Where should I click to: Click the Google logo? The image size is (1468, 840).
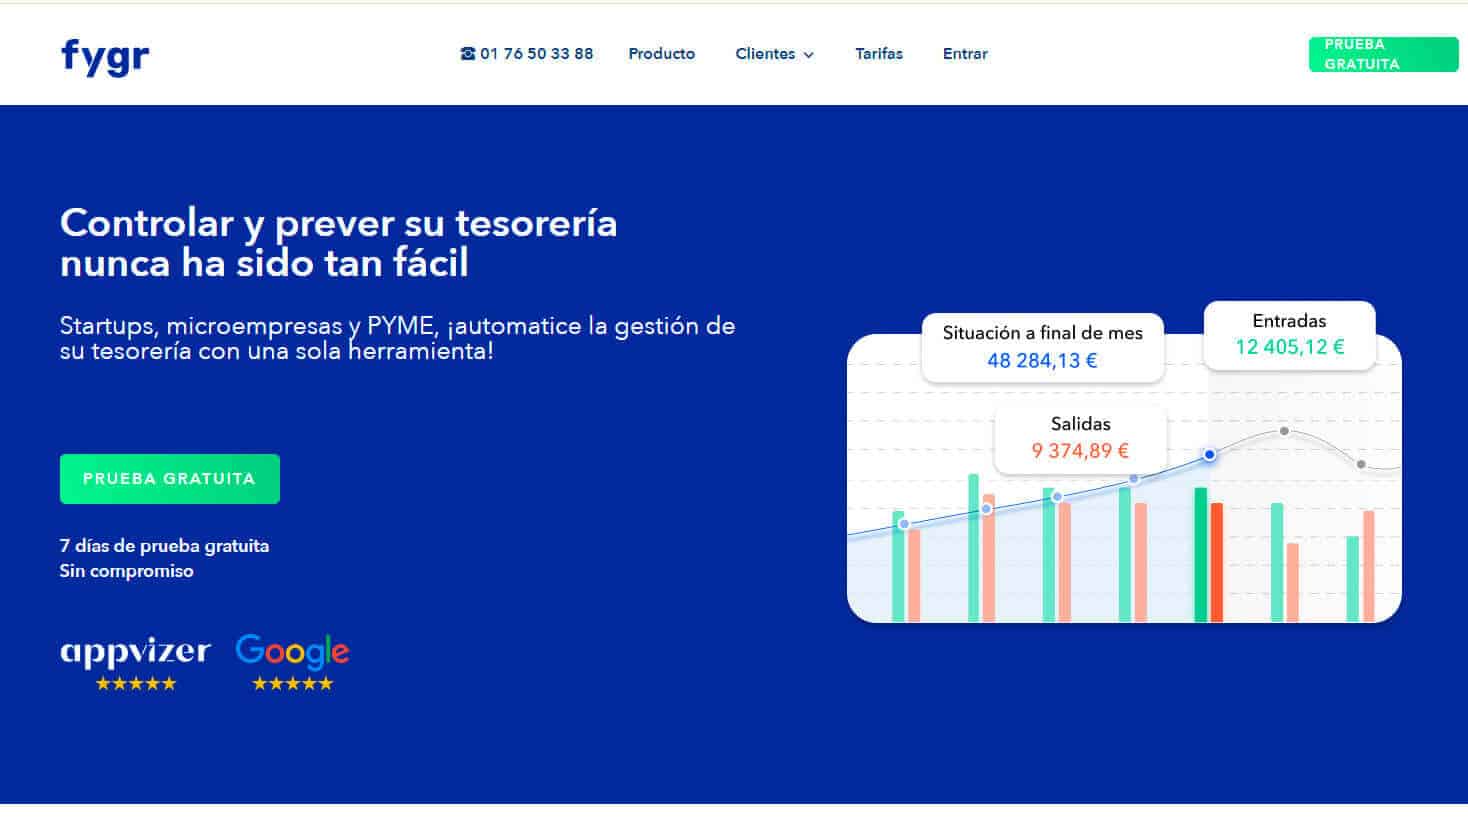click(292, 652)
